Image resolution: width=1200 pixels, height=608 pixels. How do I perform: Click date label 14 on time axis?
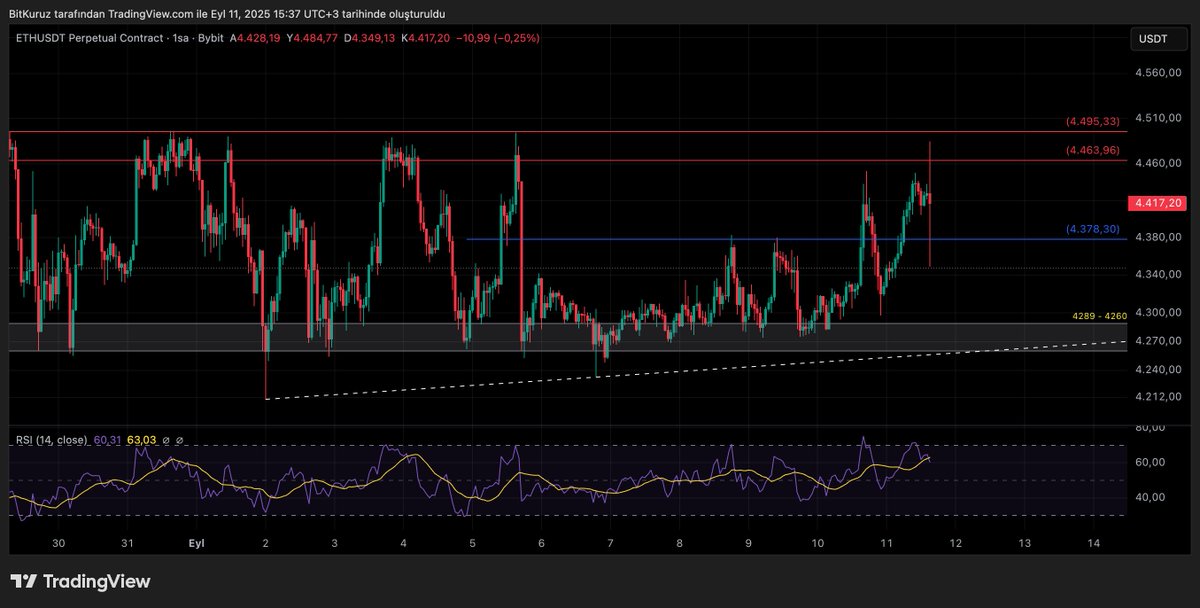1093,543
